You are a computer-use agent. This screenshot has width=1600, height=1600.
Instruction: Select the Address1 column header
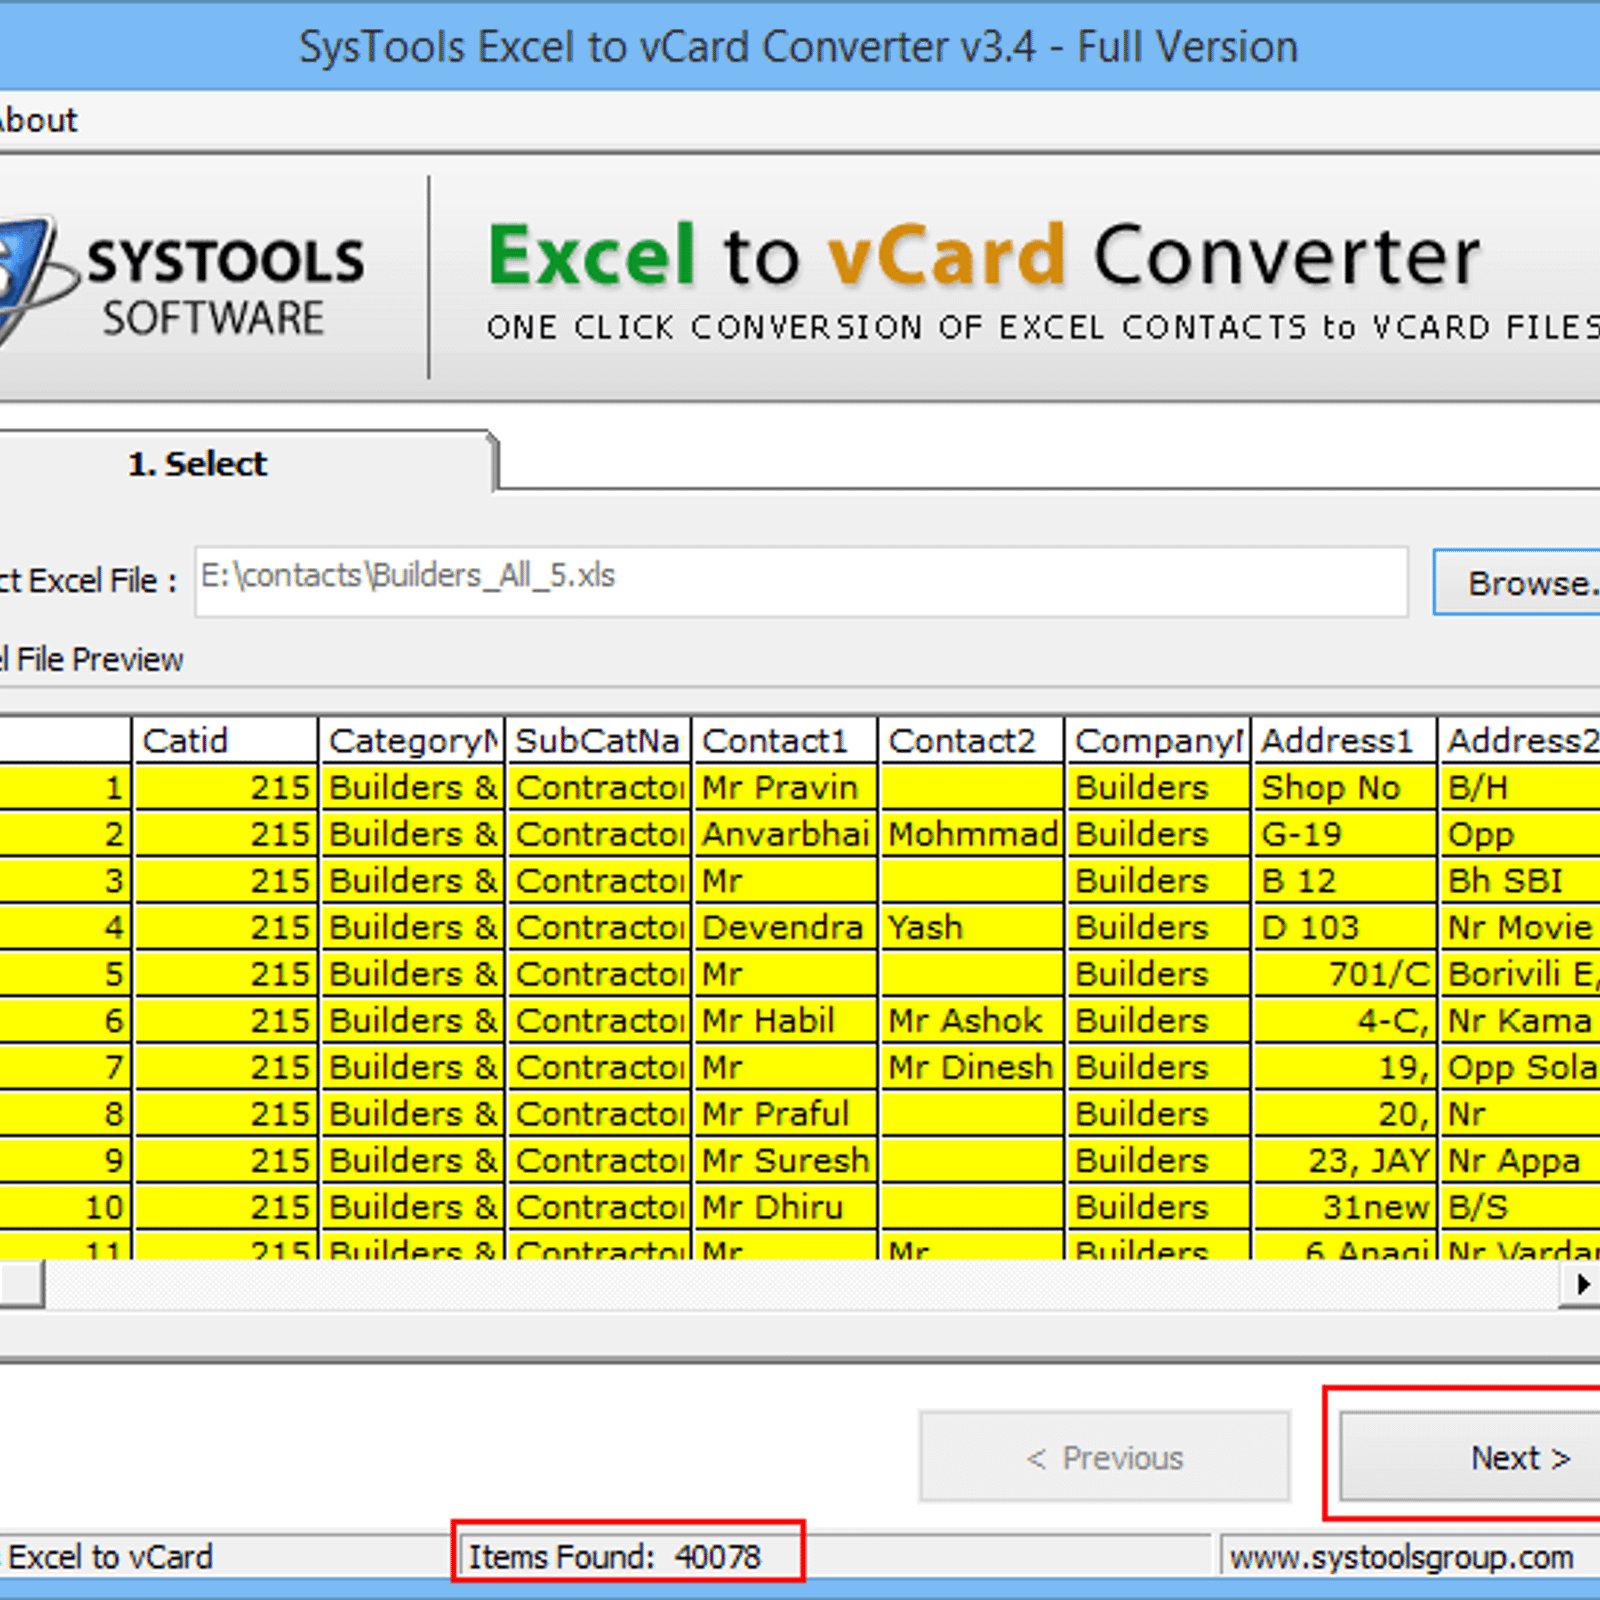pos(1345,741)
